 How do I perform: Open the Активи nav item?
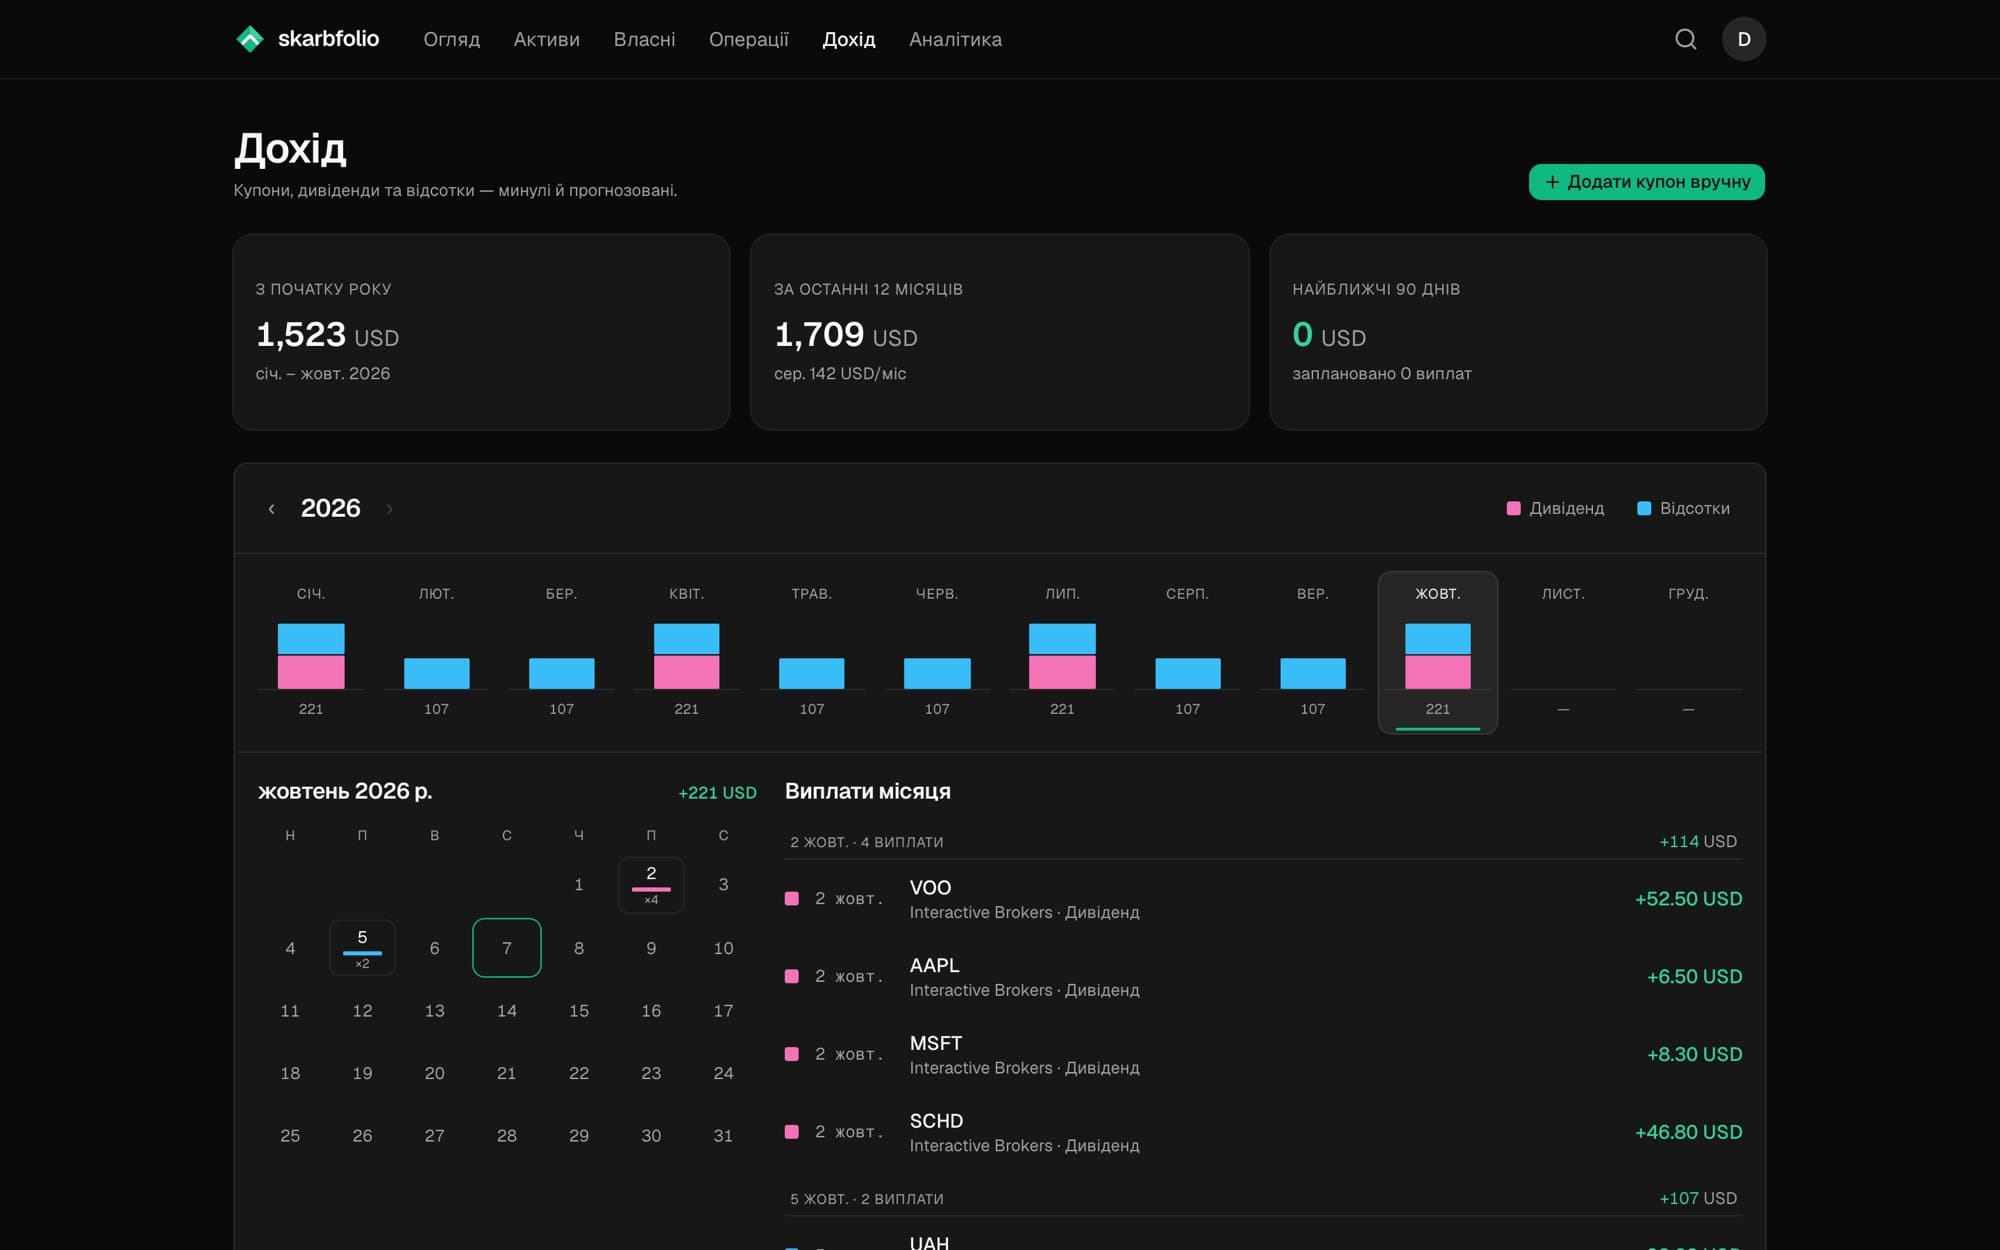pos(546,39)
